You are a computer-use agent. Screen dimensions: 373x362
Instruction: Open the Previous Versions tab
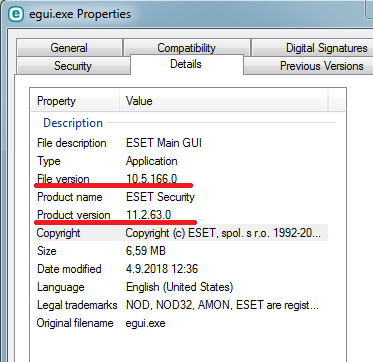pos(309,66)
